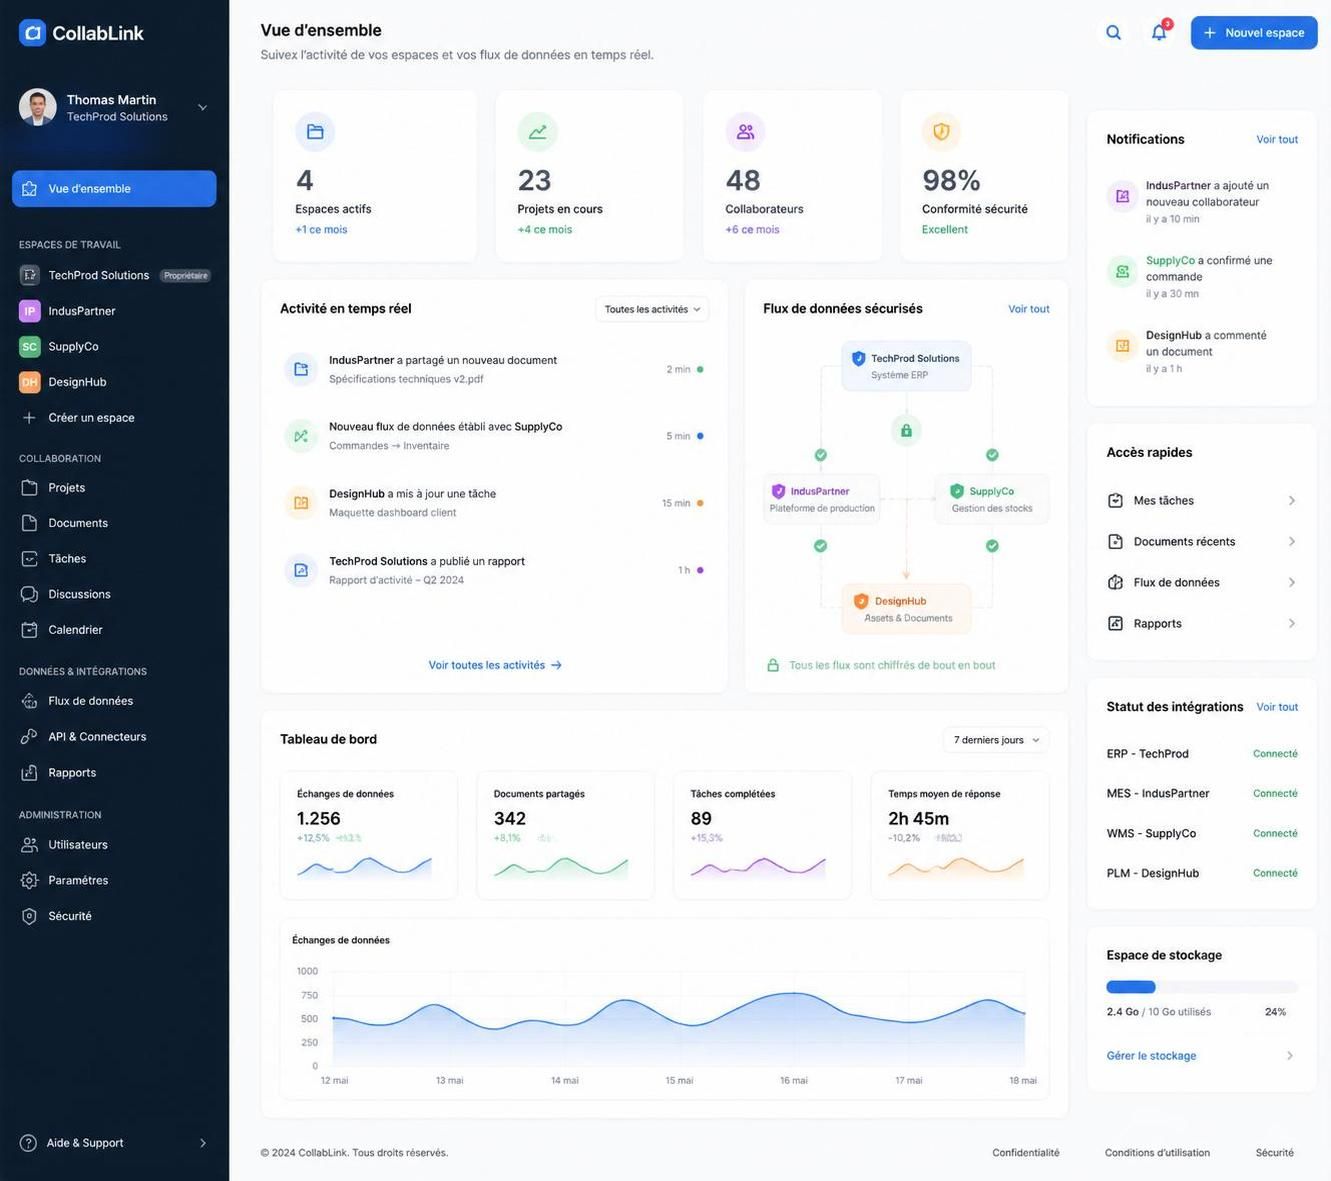Viewport: 1331px width, 1181px height.
Task: Open the TechProd Solutions ERP node in diagram
Action: point(906,366)
